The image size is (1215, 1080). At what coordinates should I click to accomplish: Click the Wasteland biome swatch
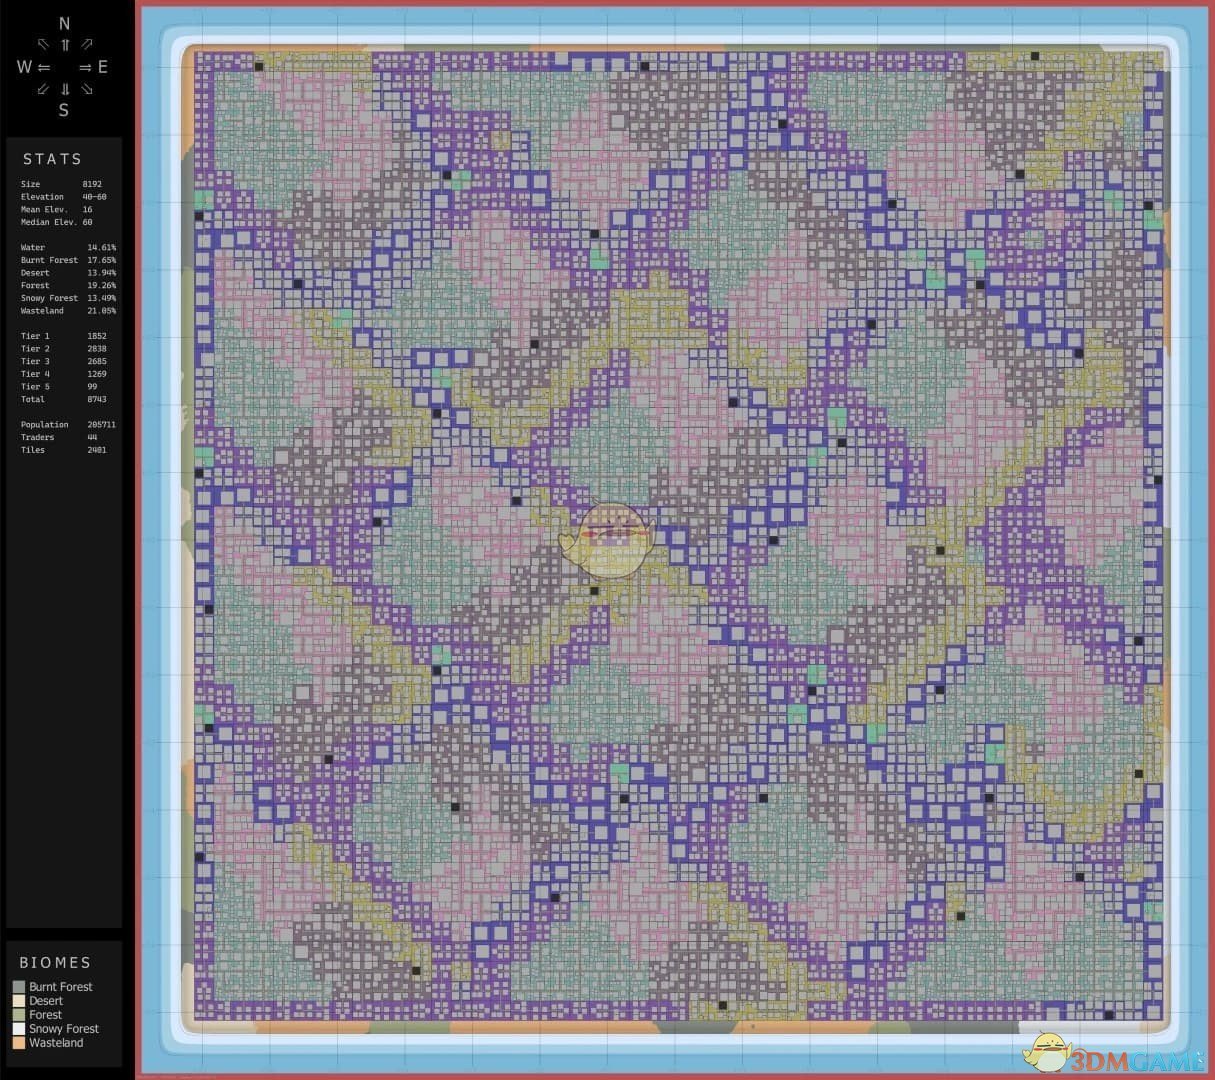[17, 1043]
